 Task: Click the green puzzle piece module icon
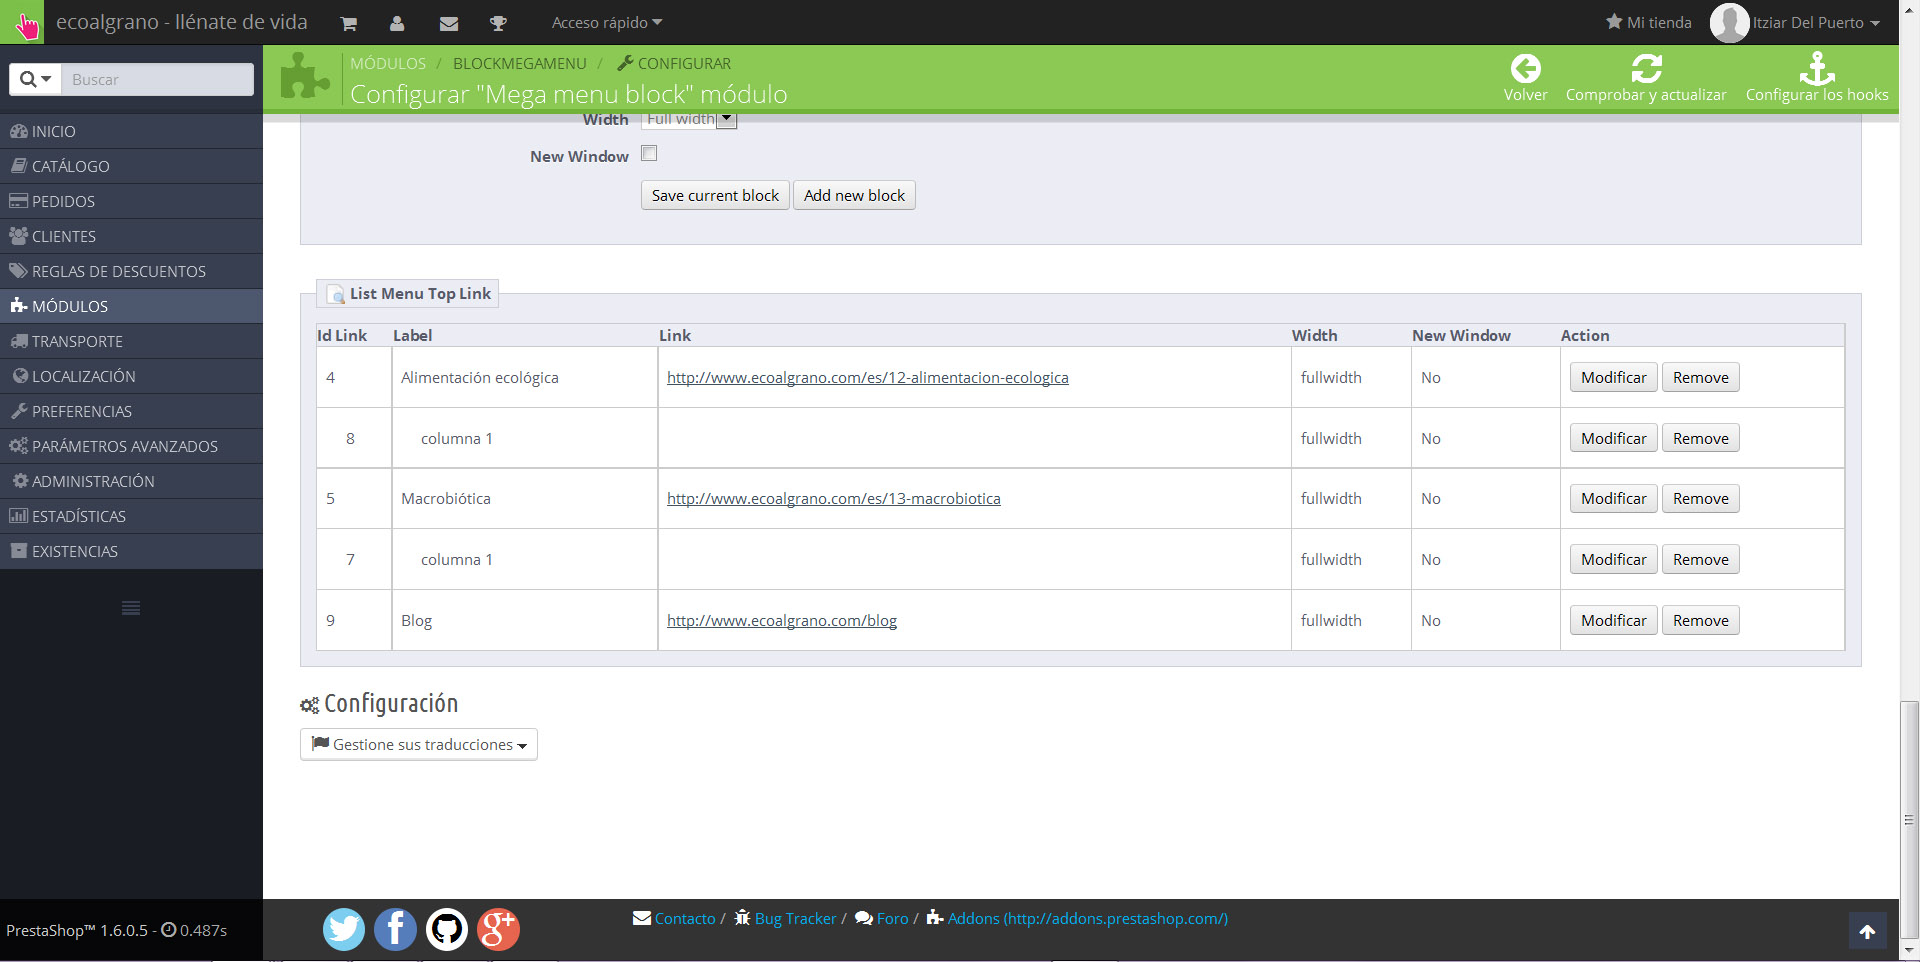[x=305, y=77]
